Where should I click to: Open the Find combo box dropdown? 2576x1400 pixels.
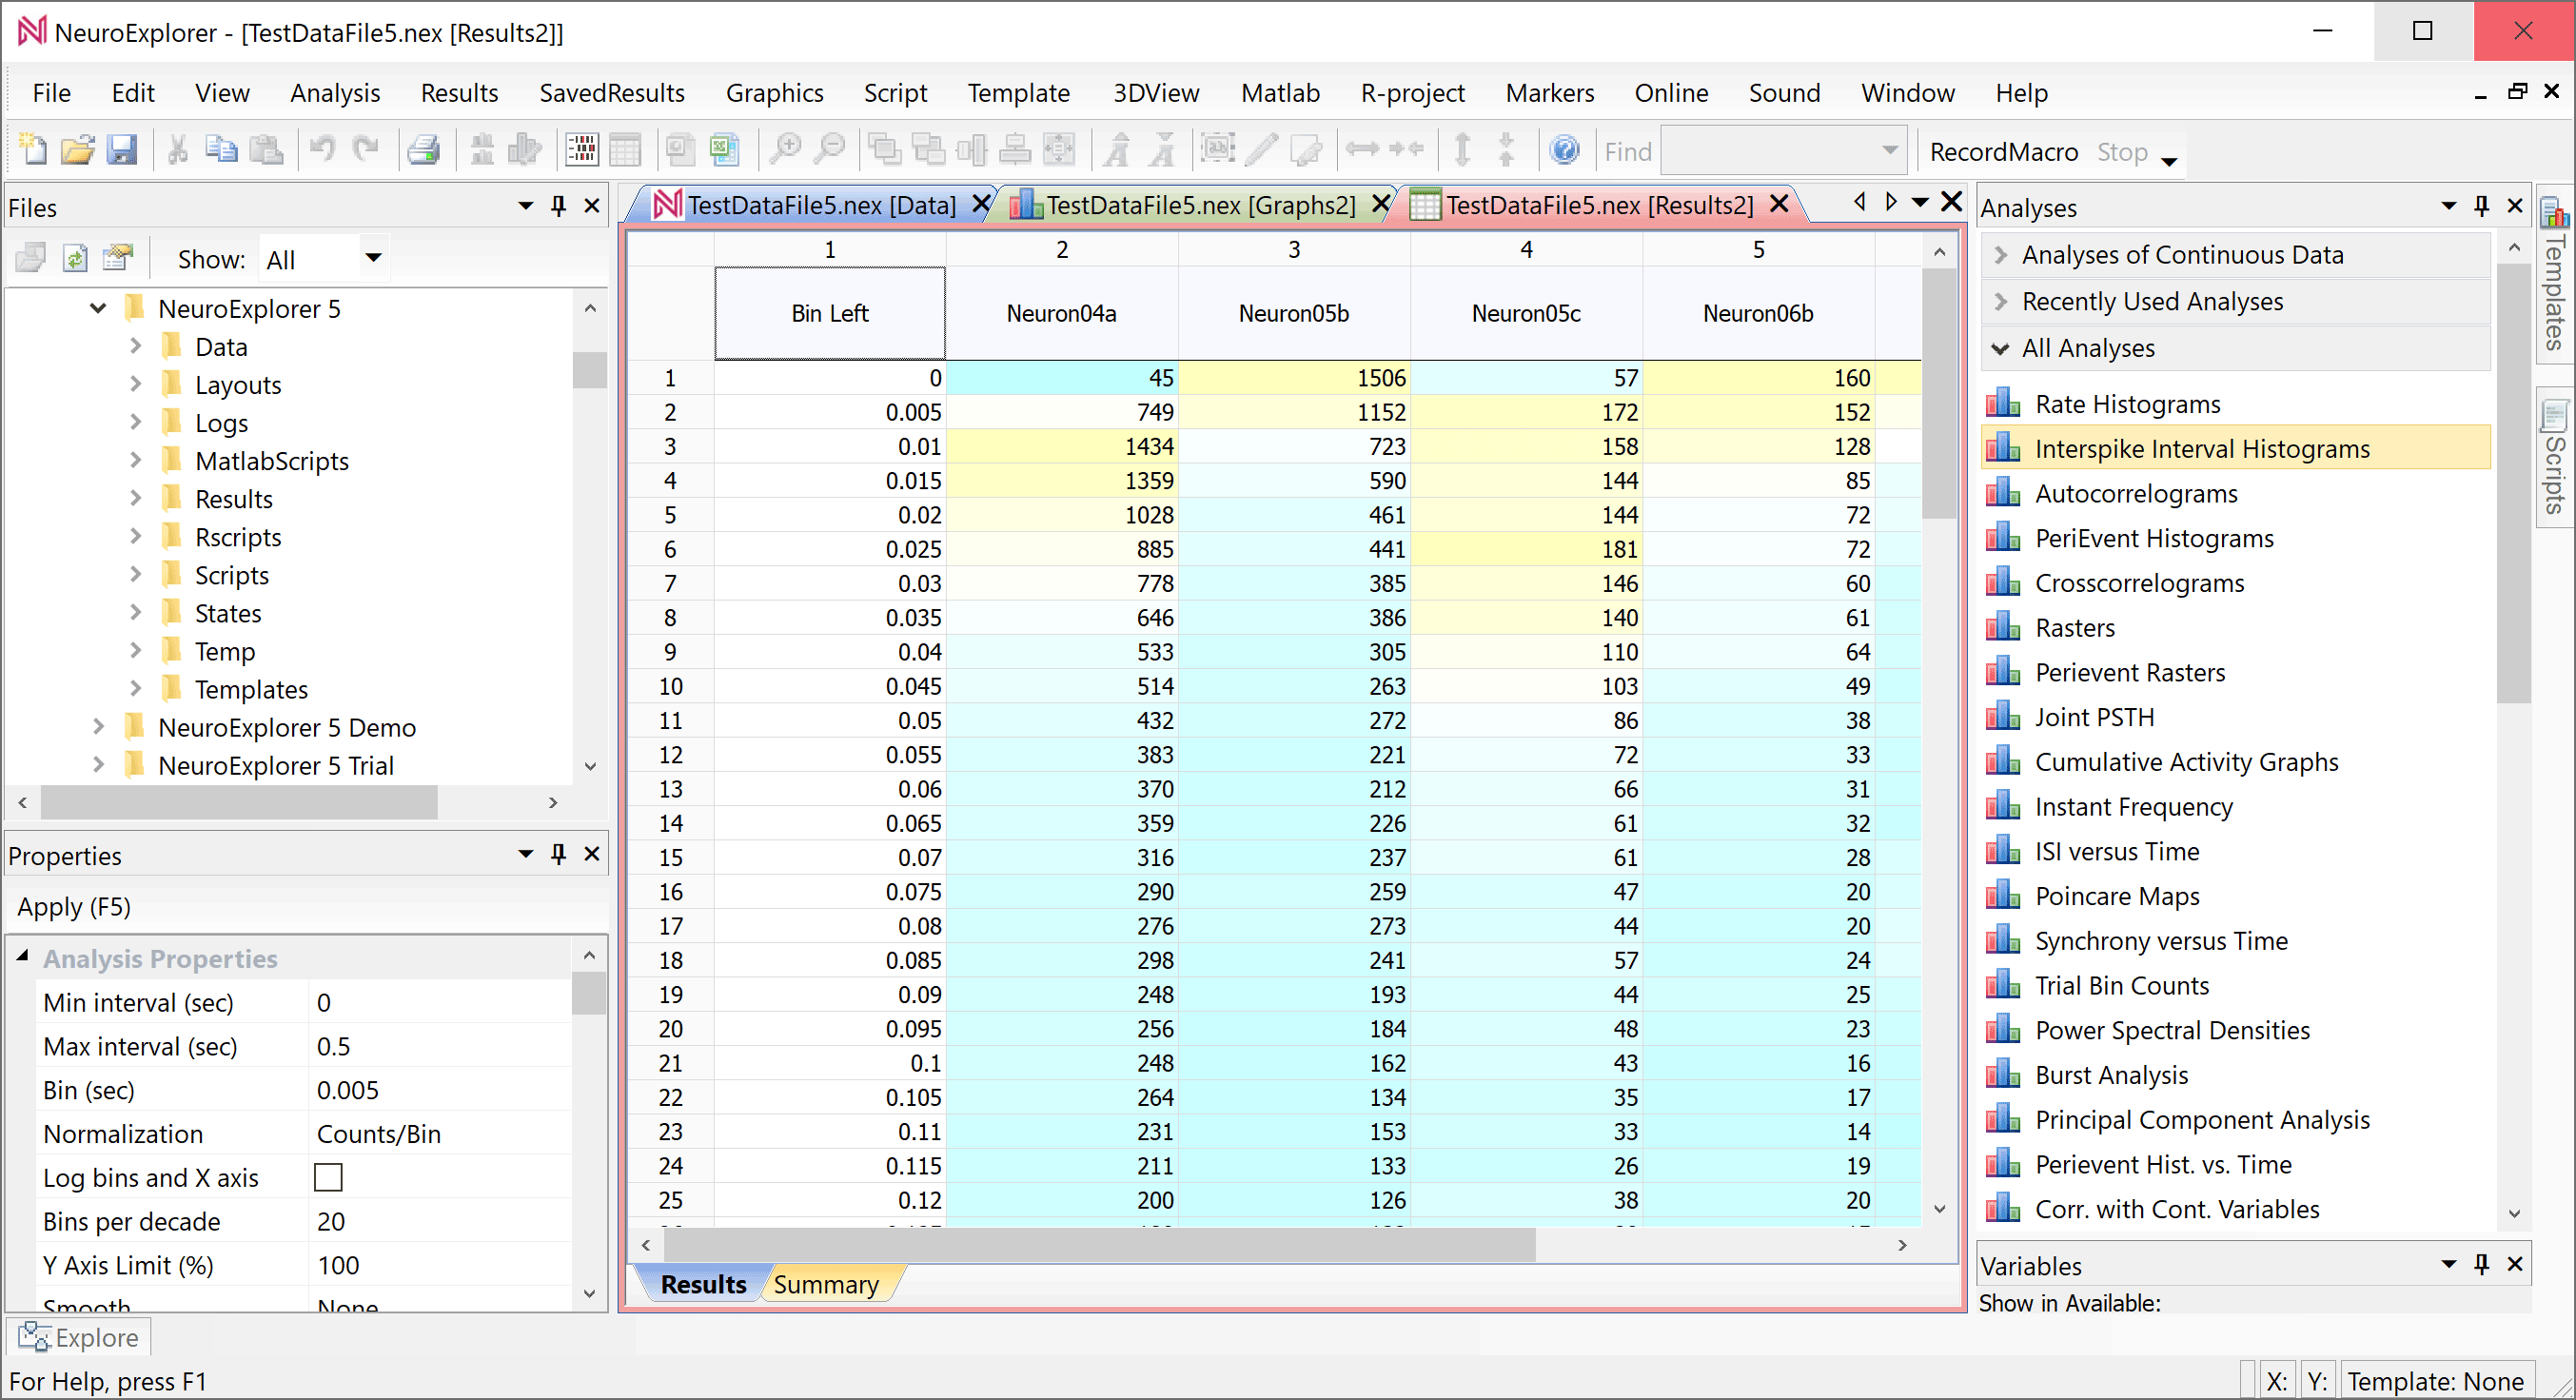(x=1889, y=151)
